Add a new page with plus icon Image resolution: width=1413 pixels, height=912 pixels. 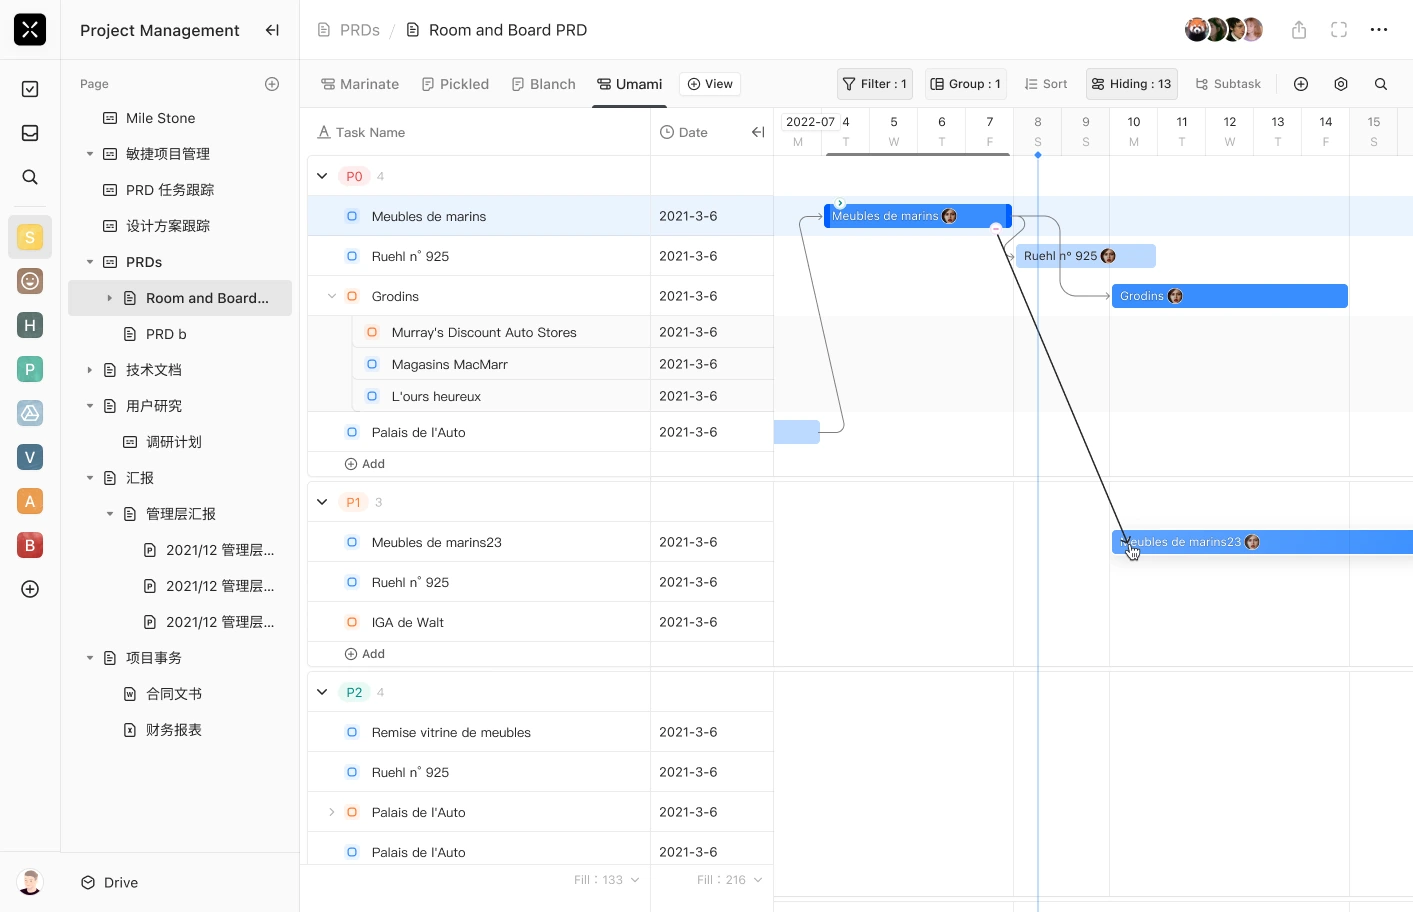[x=272, y=84]
